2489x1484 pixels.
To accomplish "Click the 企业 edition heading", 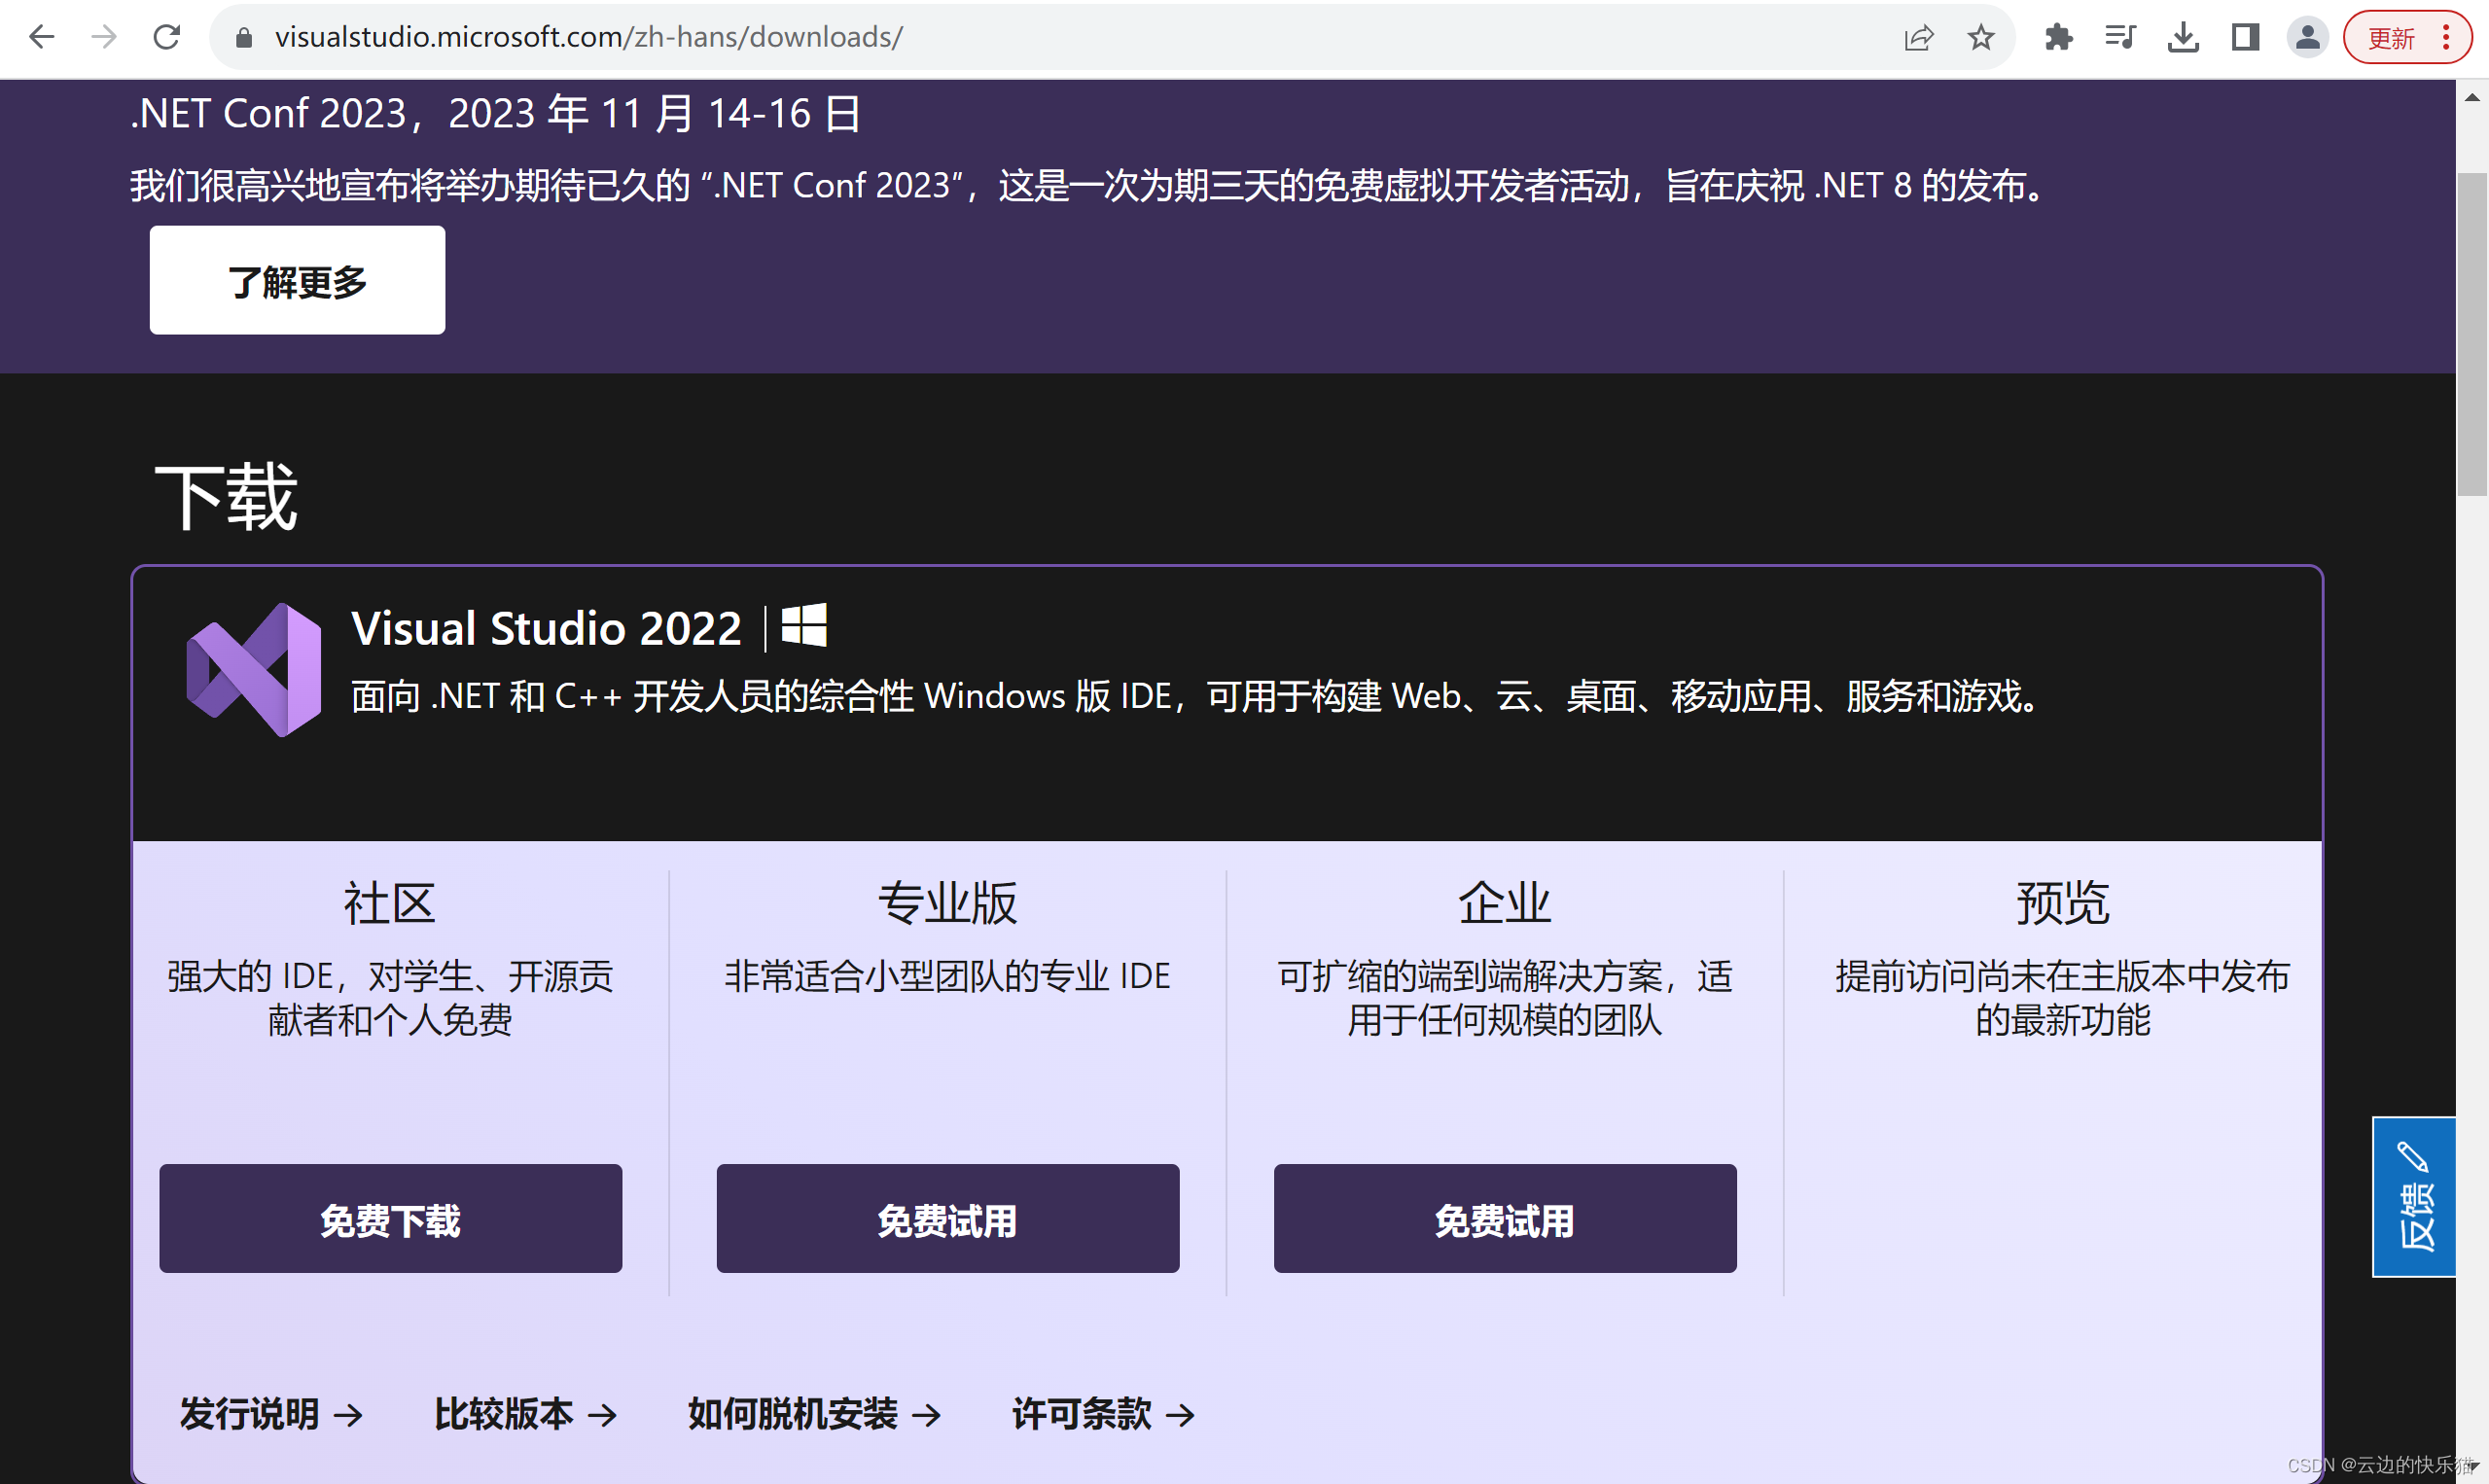I will [1505, 903].
